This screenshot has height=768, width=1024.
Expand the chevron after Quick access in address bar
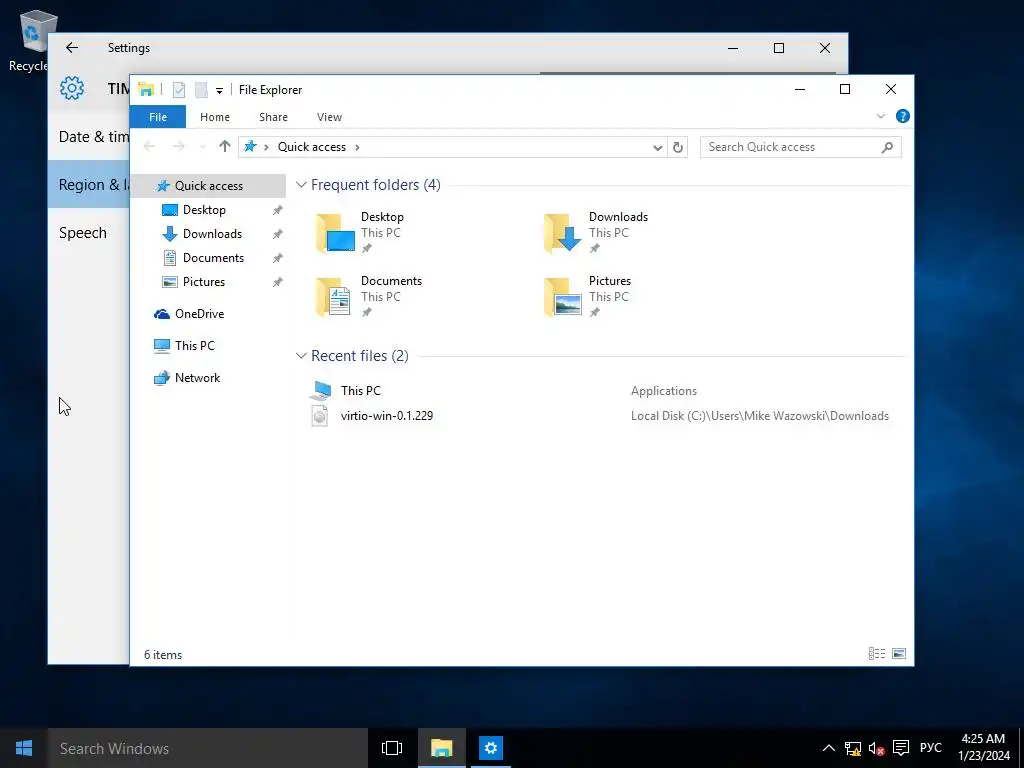357,147
